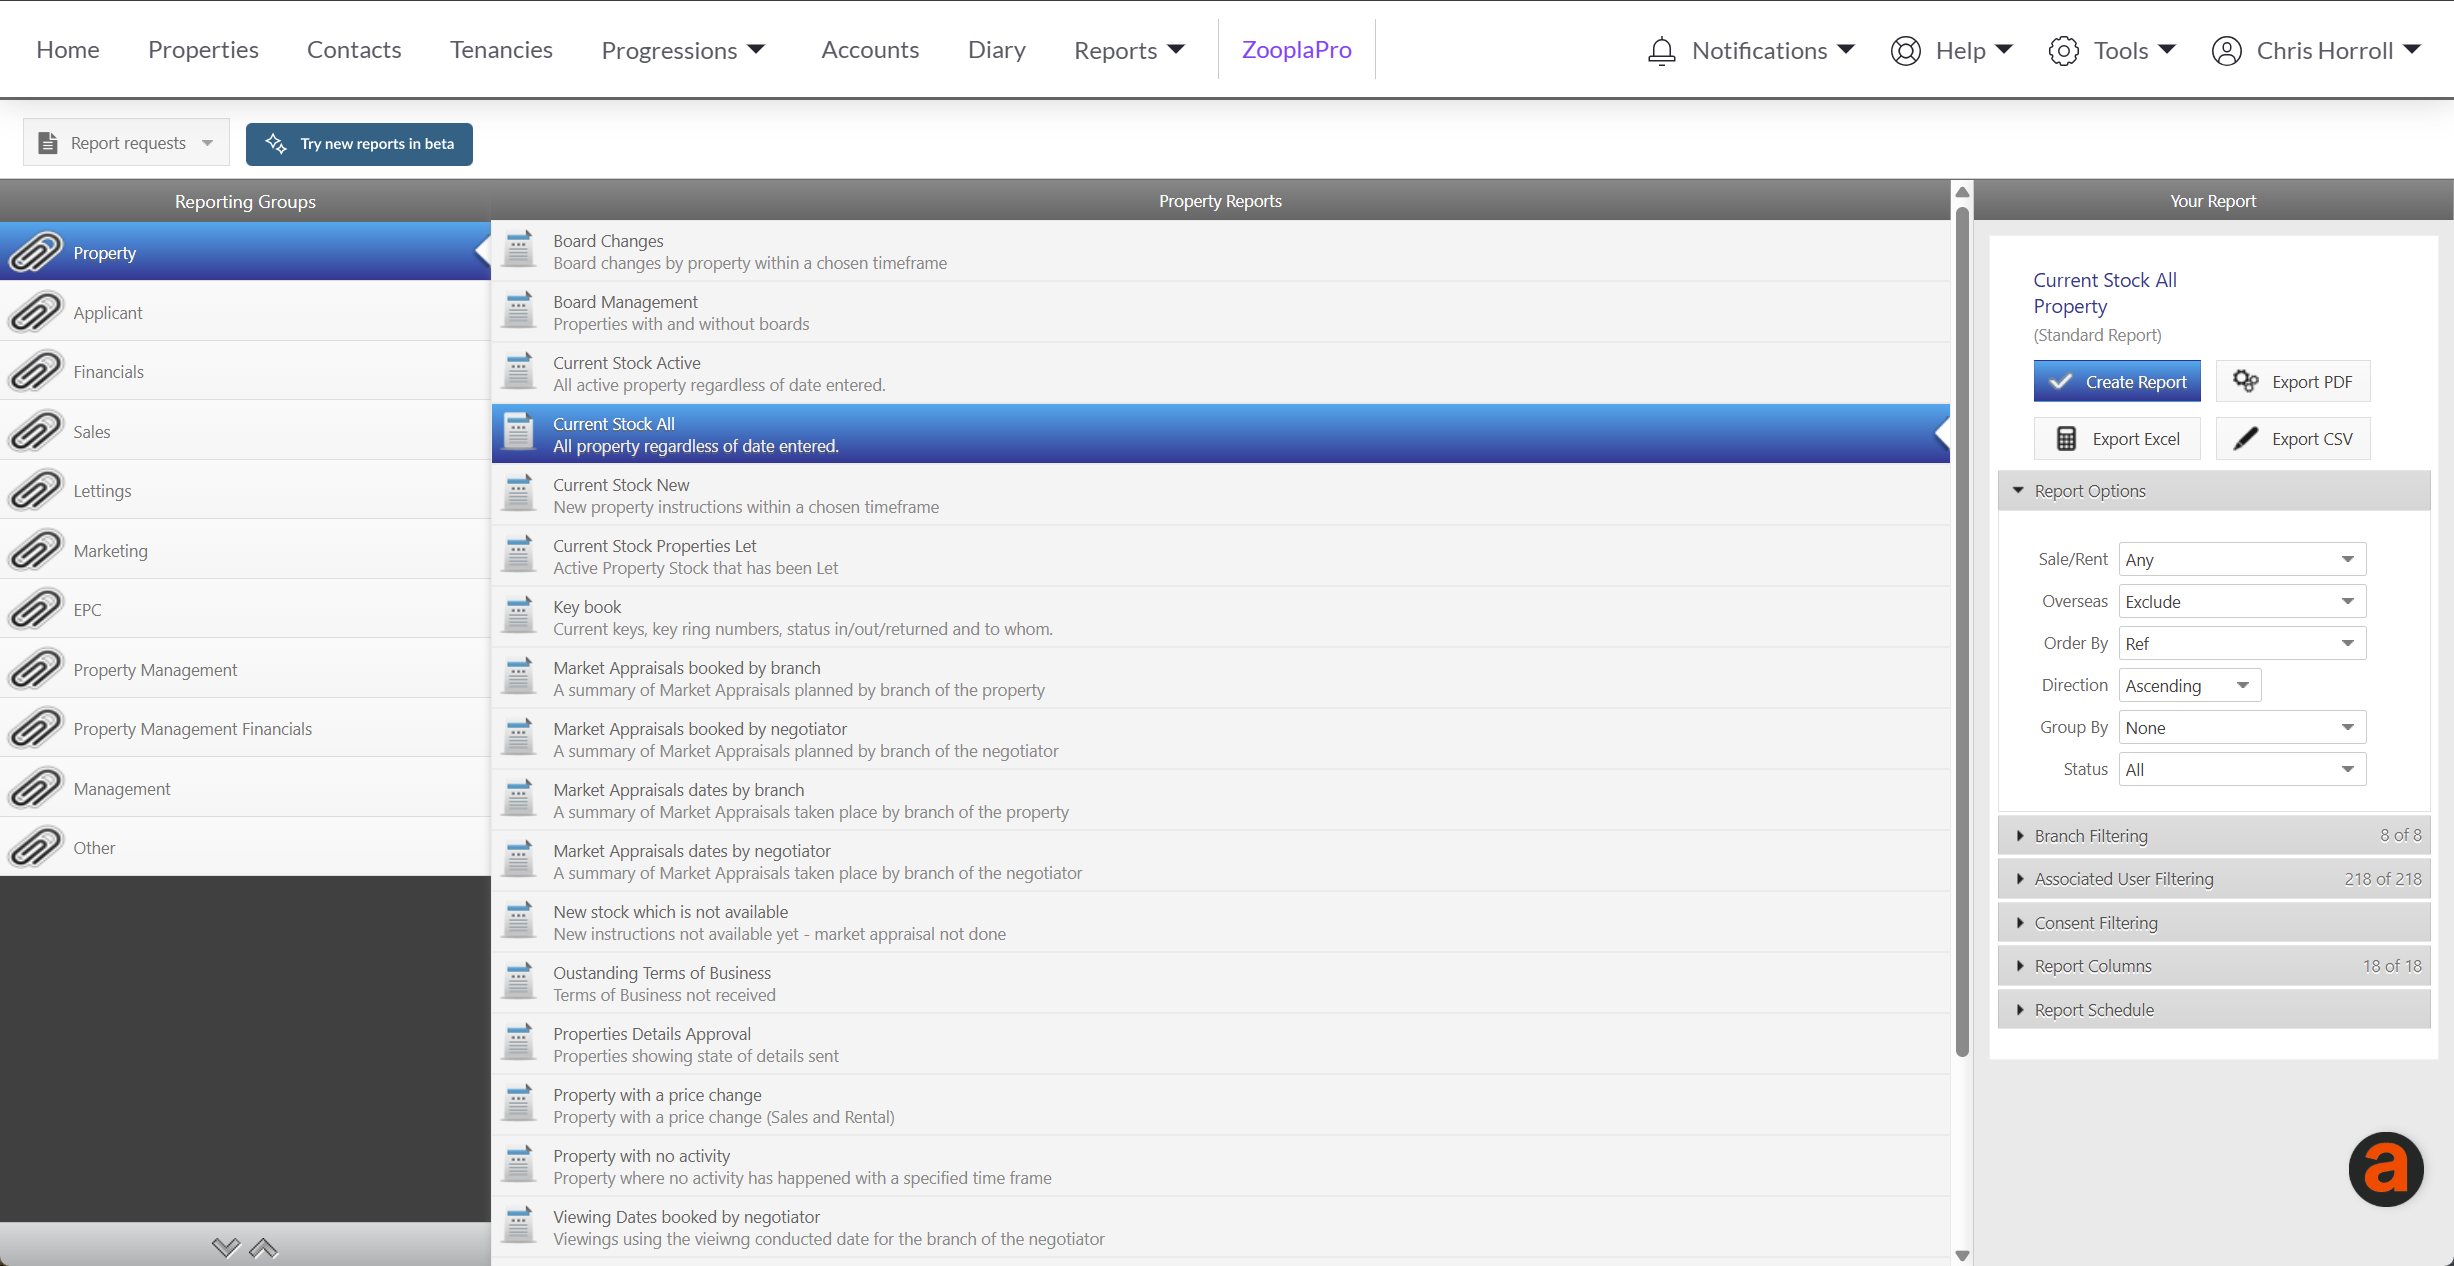Go to the Tenancies page
The image size is (2454, 1266).
(x=501, y=50)
